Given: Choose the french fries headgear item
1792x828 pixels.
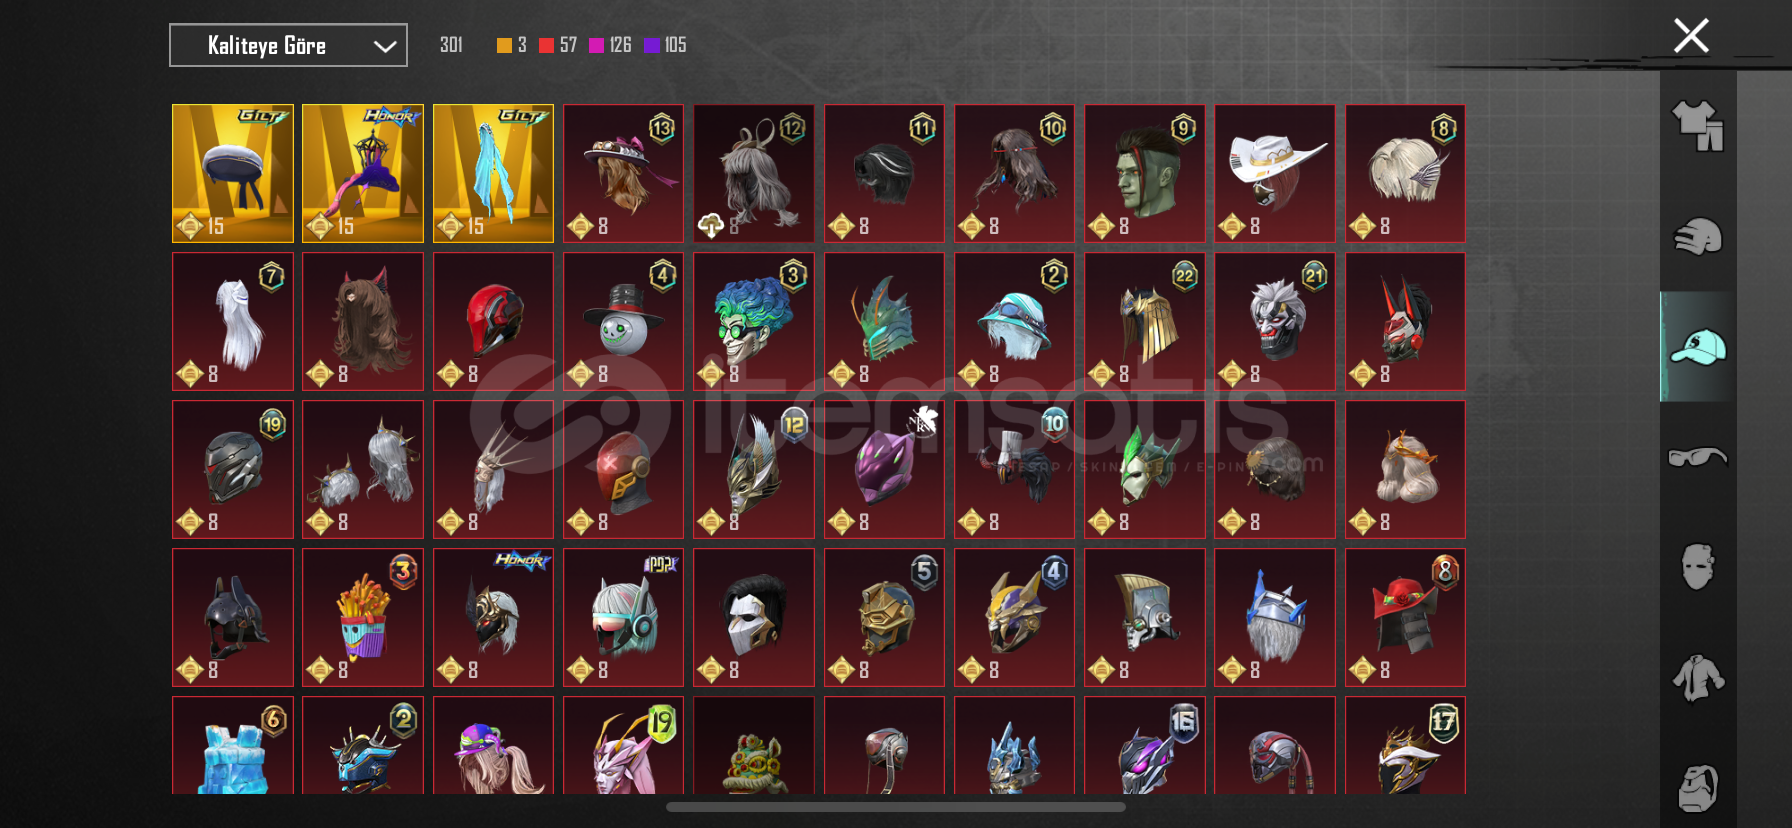Looking at the screenshot, I should point(363,617).
